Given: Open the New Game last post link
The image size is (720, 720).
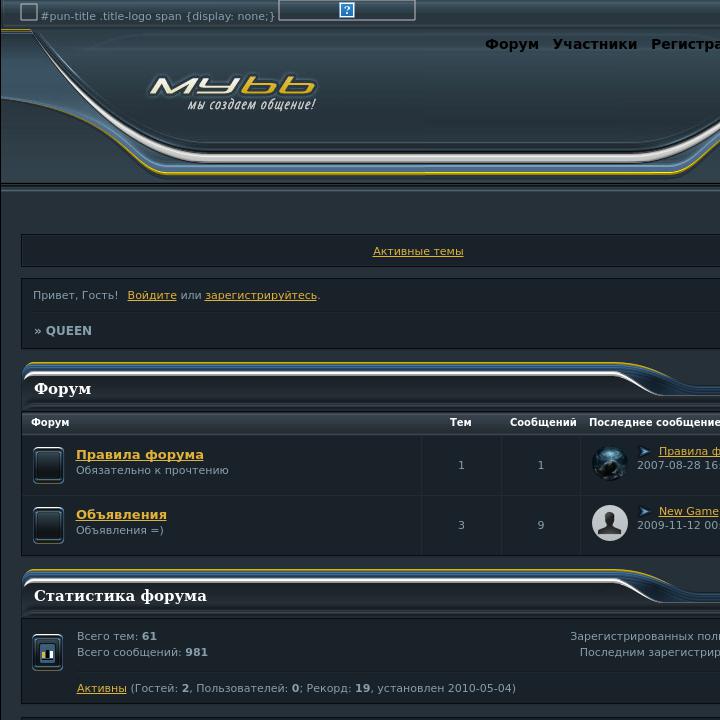Looking at the screenshot, I should pos(689,511).
